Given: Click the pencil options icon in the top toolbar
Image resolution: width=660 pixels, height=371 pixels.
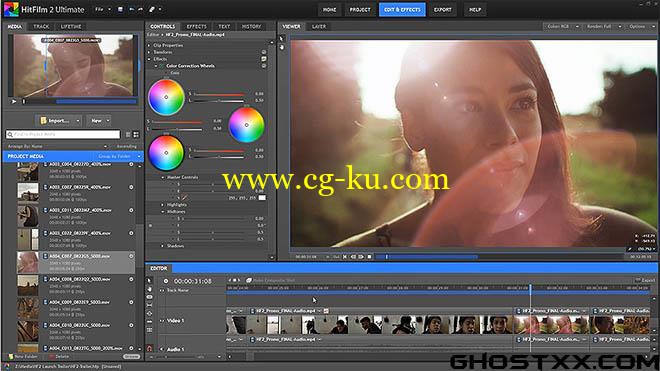Looking at the screenshot, I should pos(152,9).
